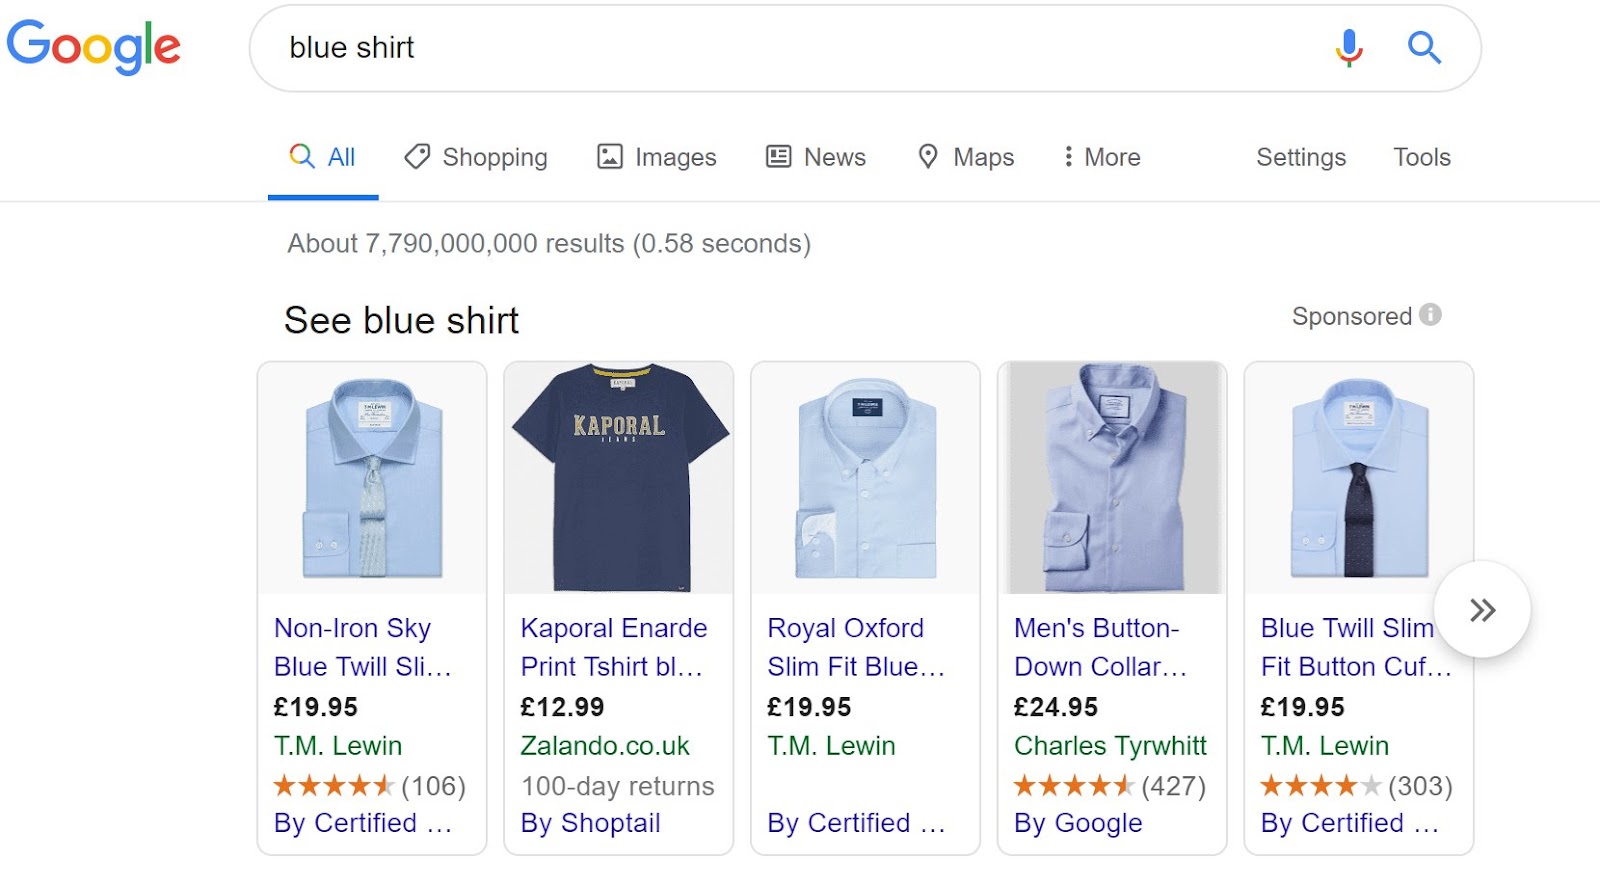The height and width of the screenshot is (886, 1600).
Task: Click the Google logo
Action: [x=94, y=47]
